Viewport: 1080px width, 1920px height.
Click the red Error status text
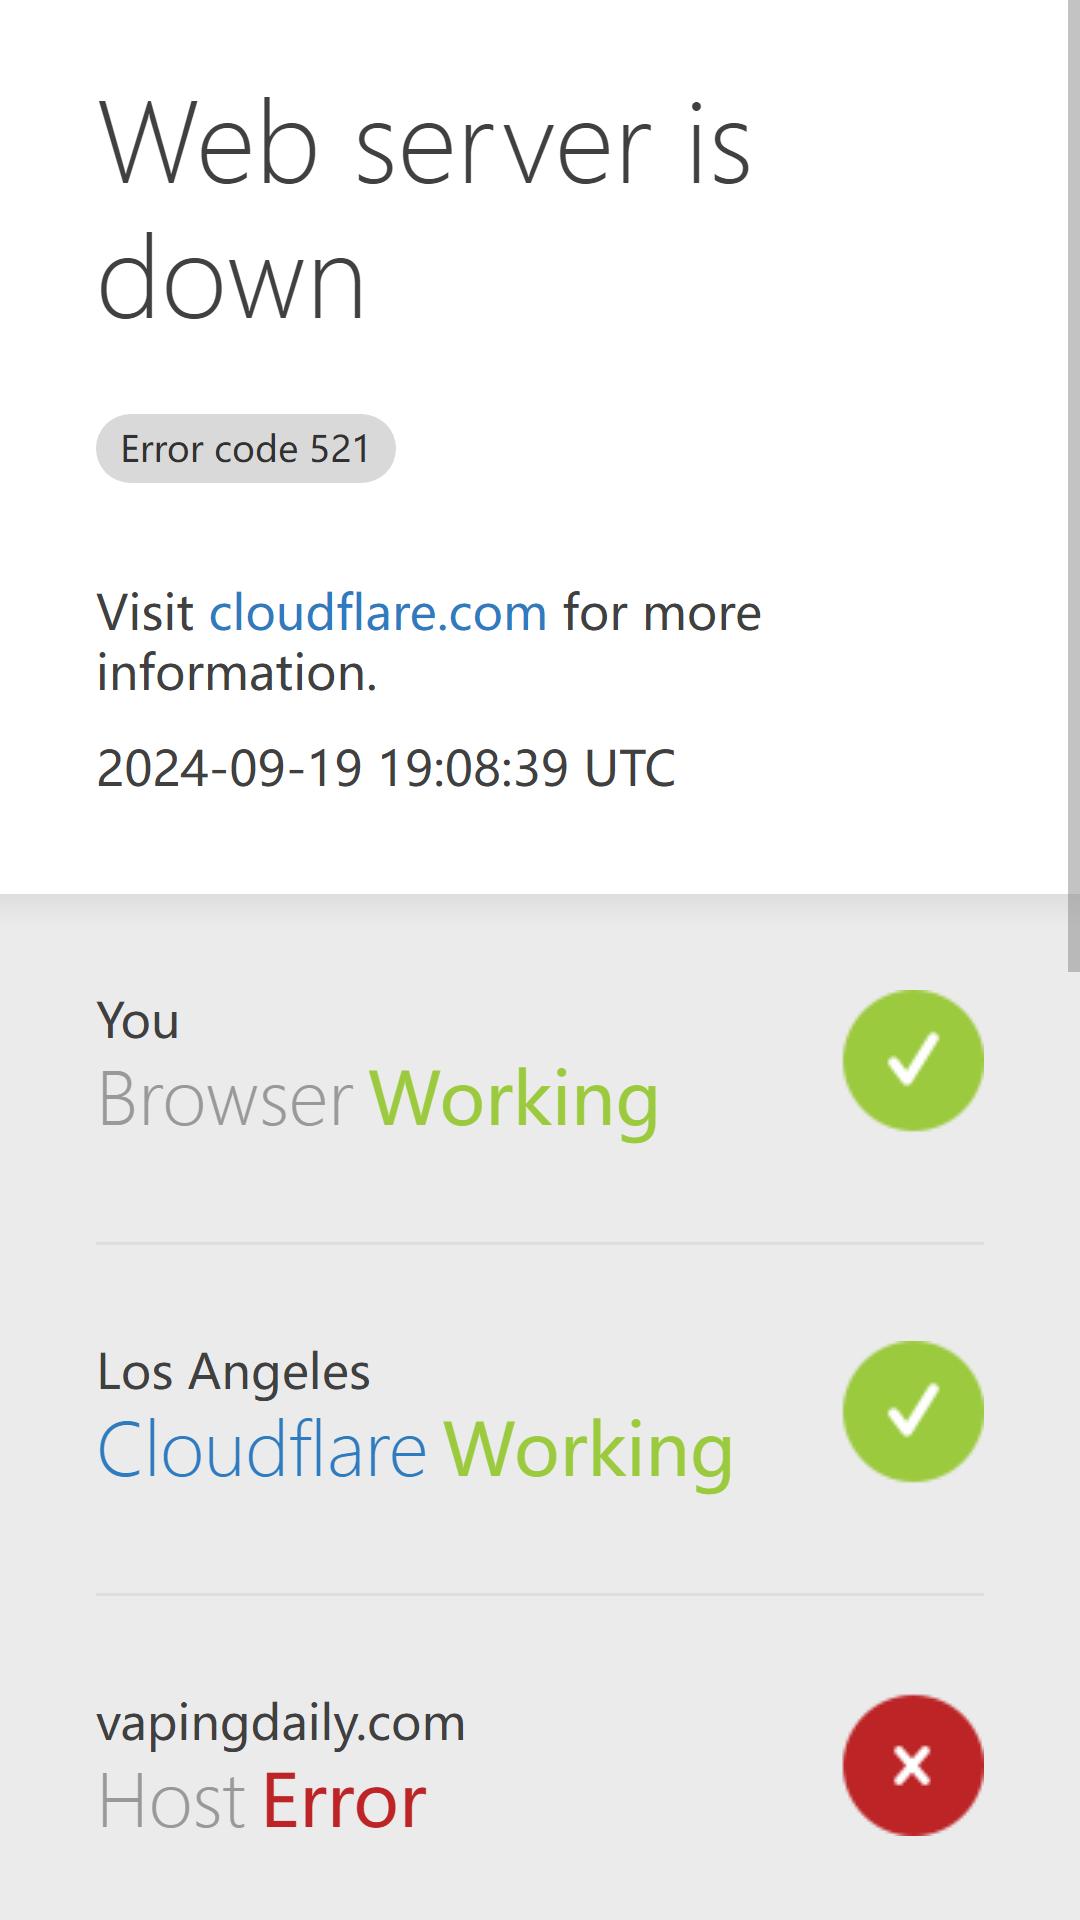(344, 1801)
